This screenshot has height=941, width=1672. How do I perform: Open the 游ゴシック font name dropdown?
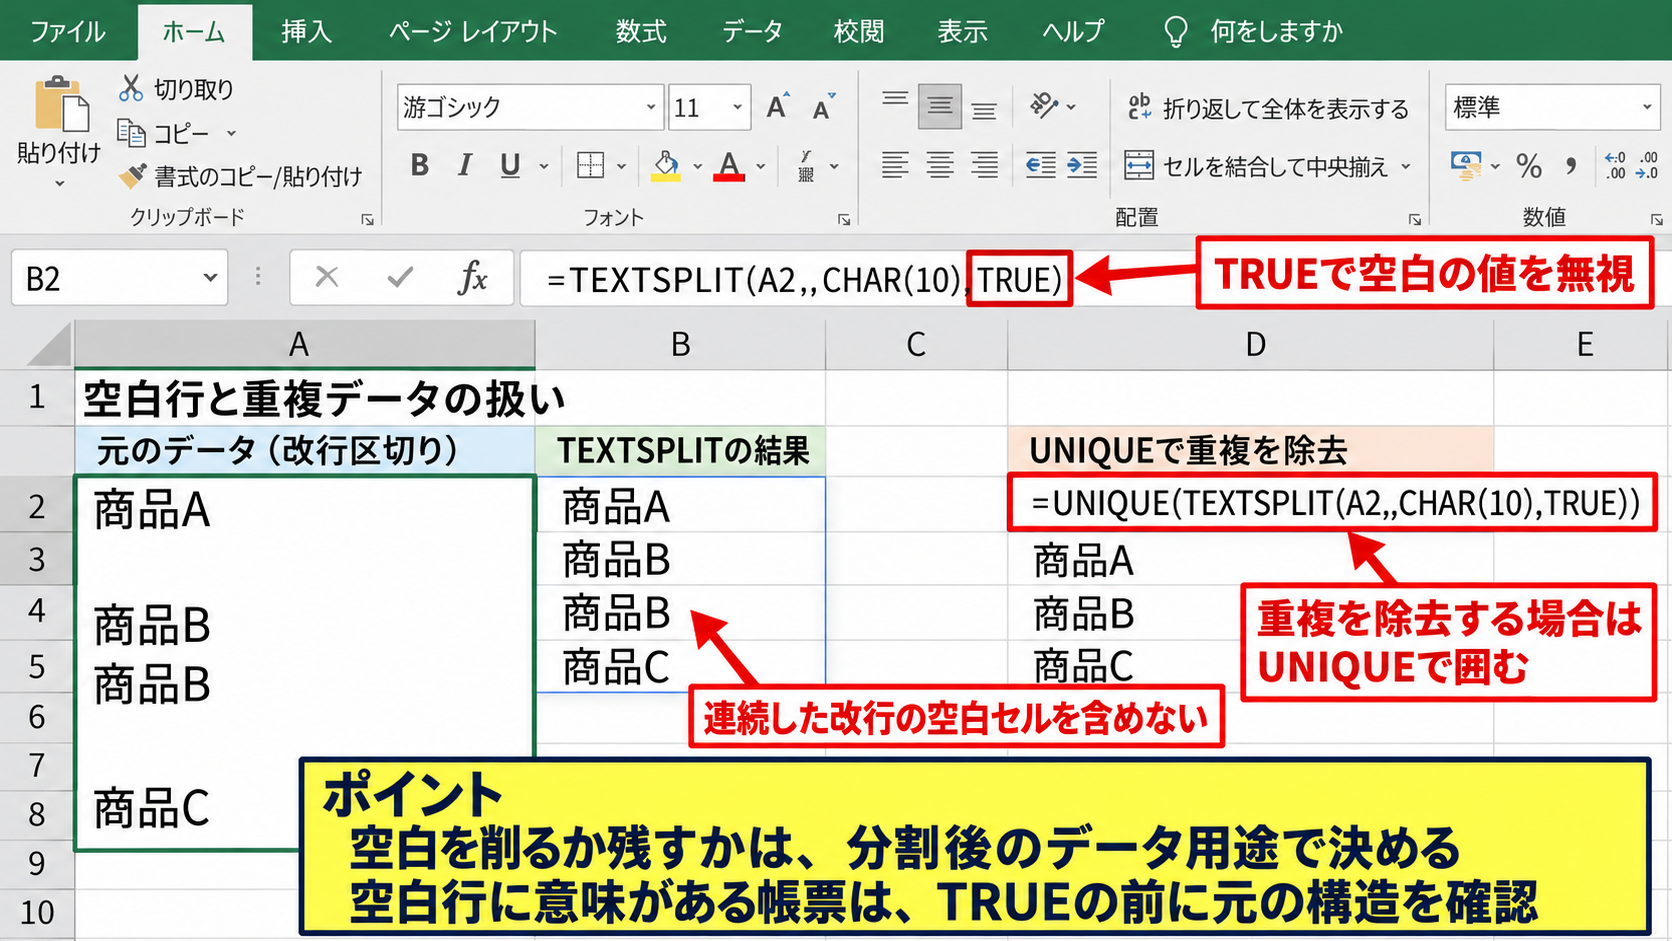point(651,107)
